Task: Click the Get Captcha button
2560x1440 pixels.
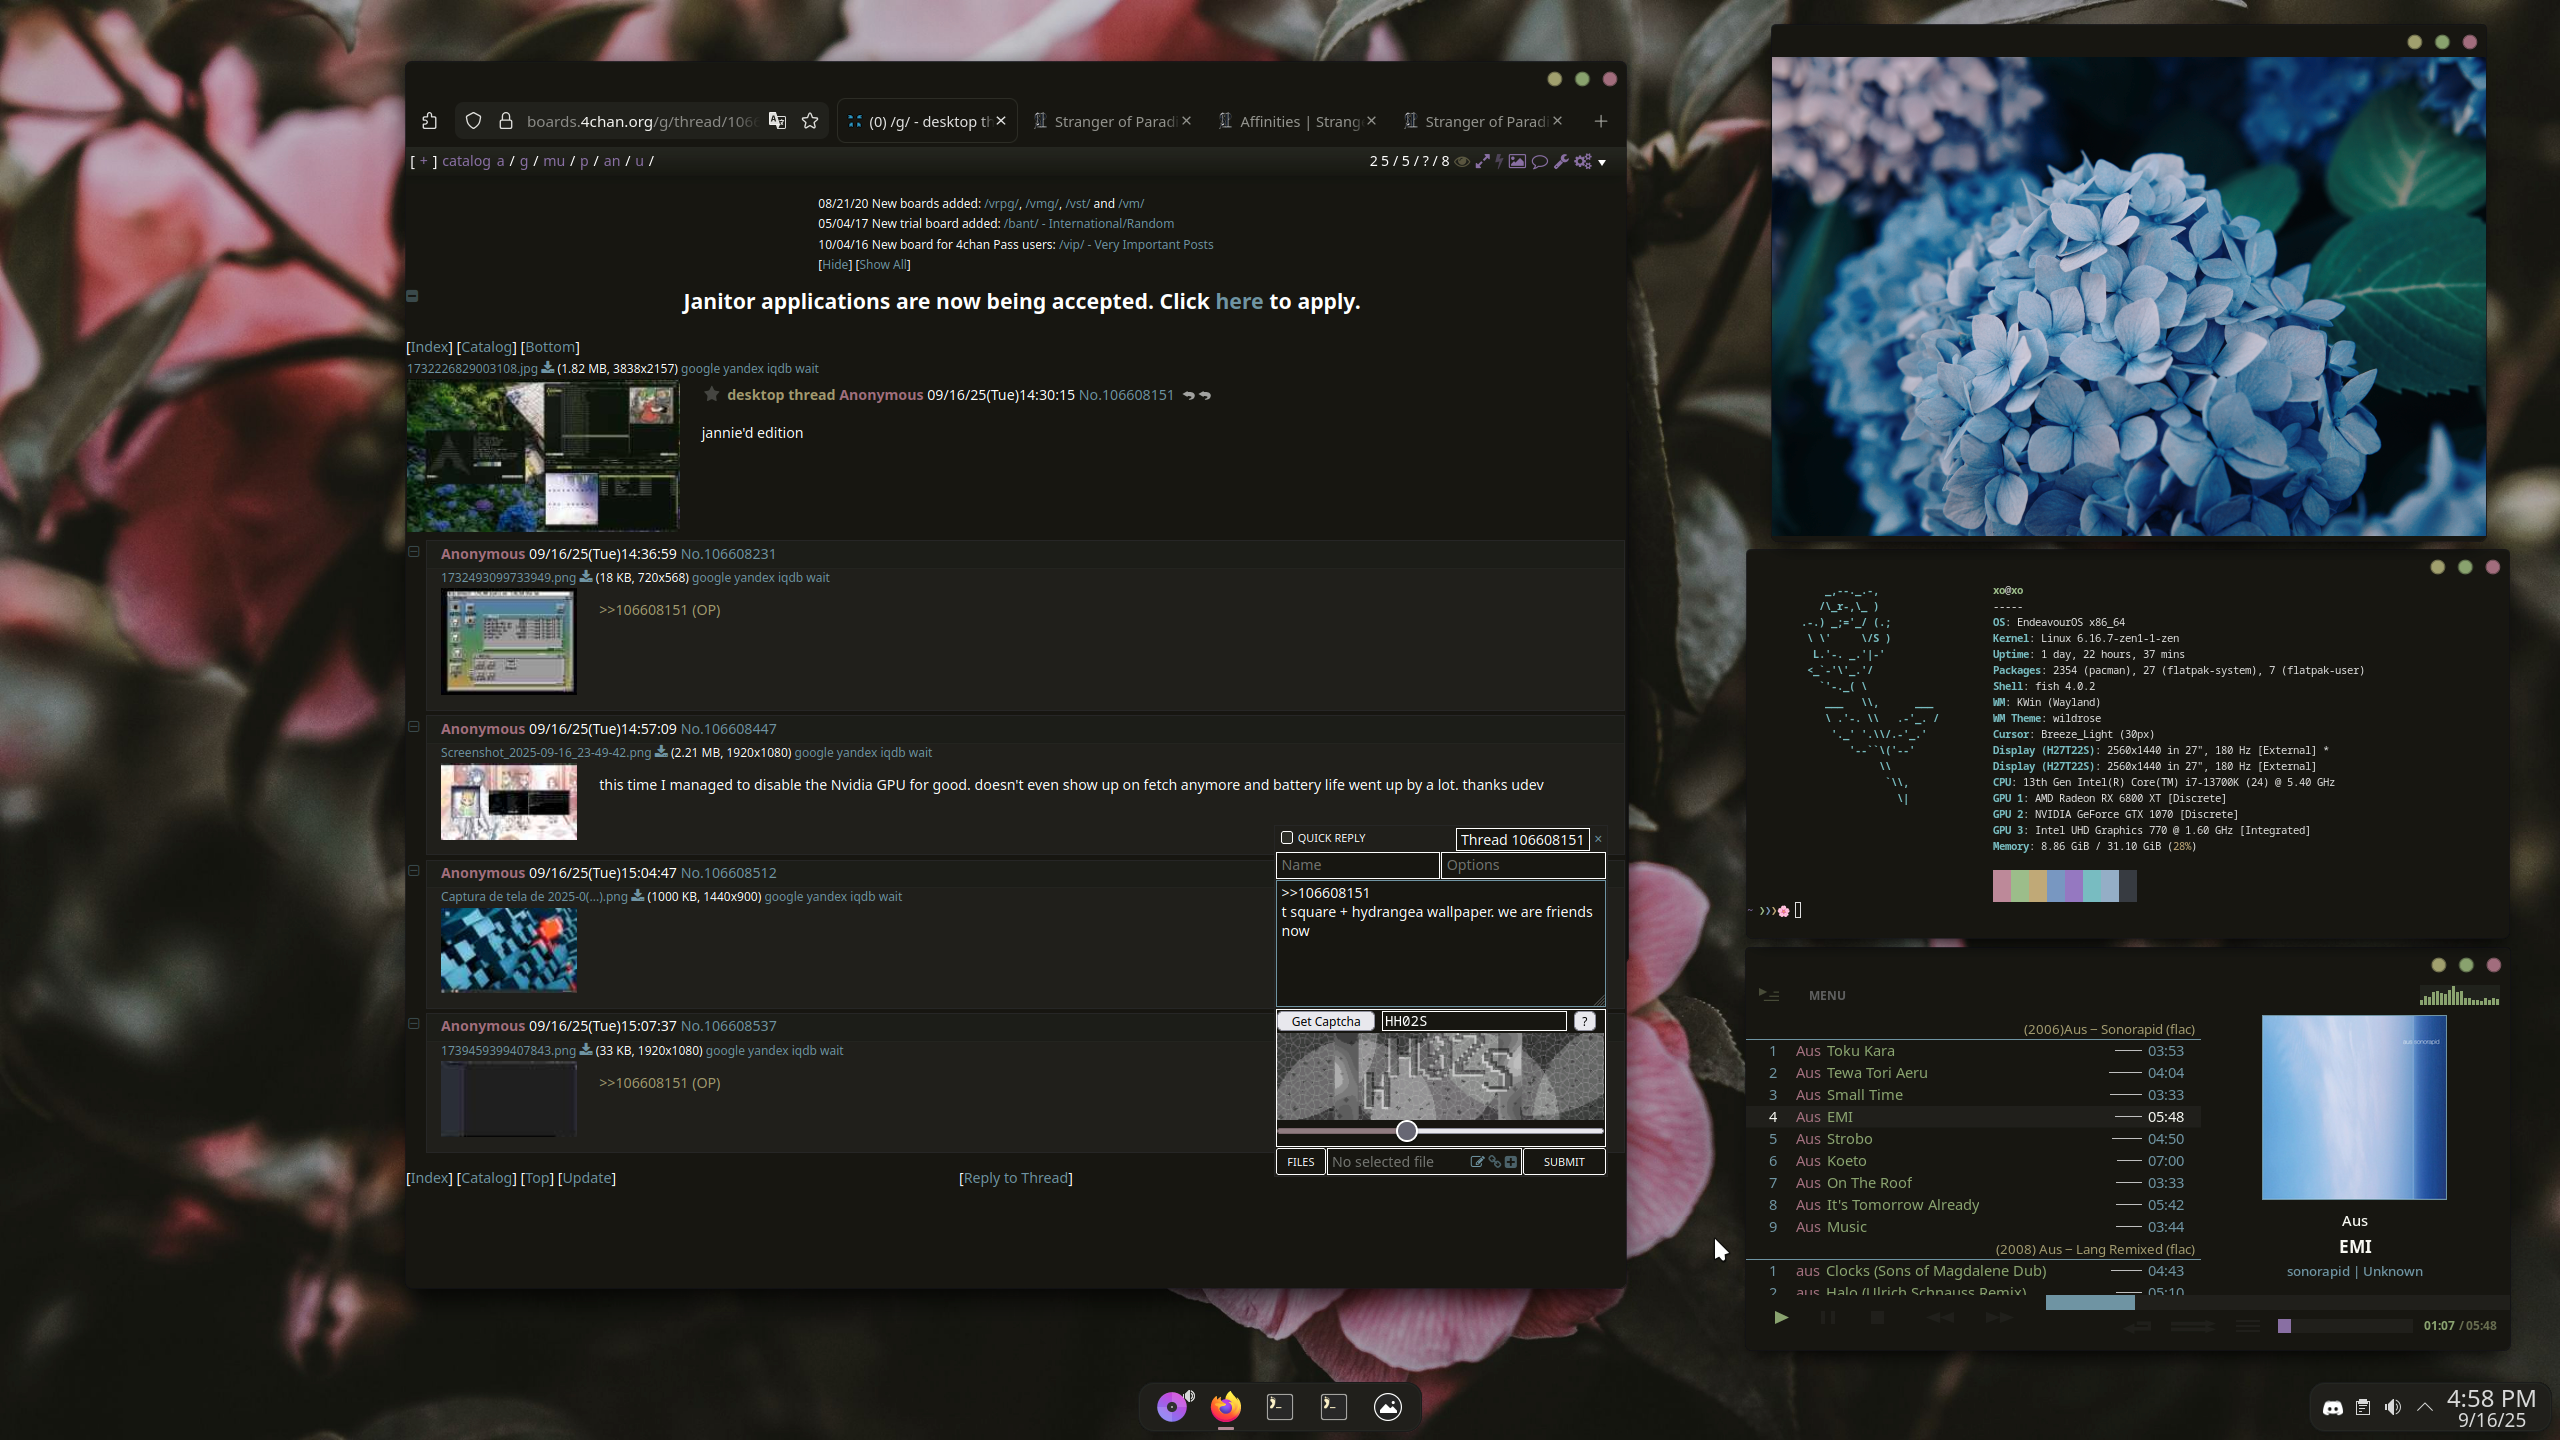Action: point(1326,1021)
